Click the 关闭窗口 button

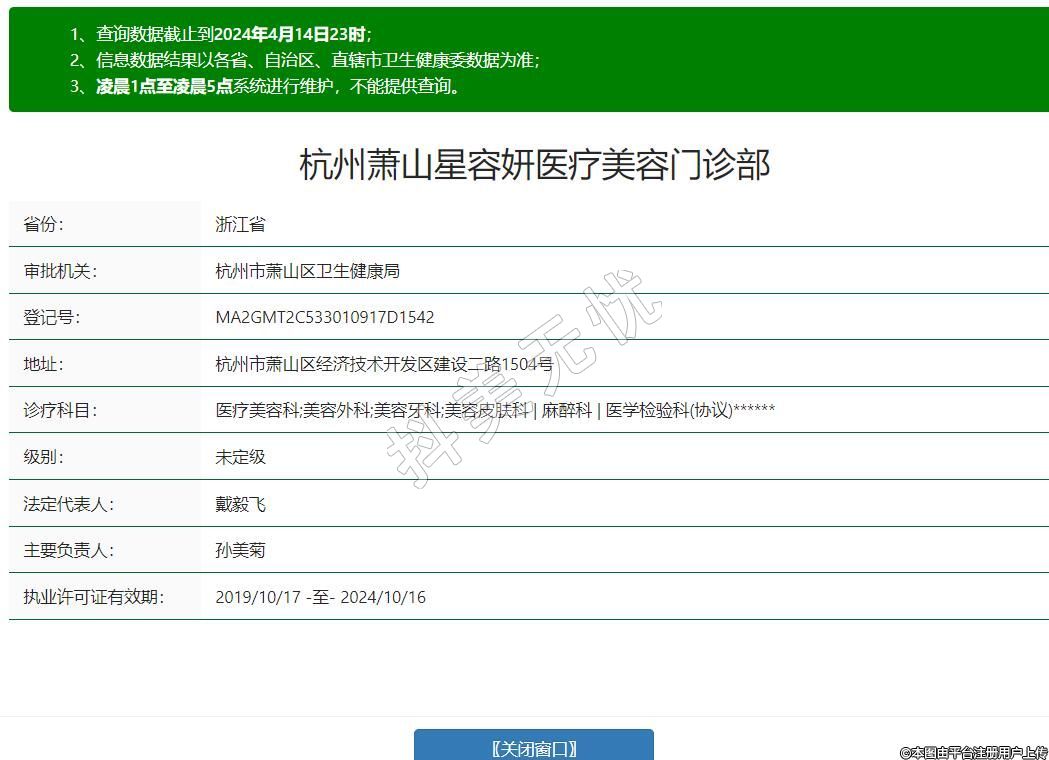click(x=534, y=747)
